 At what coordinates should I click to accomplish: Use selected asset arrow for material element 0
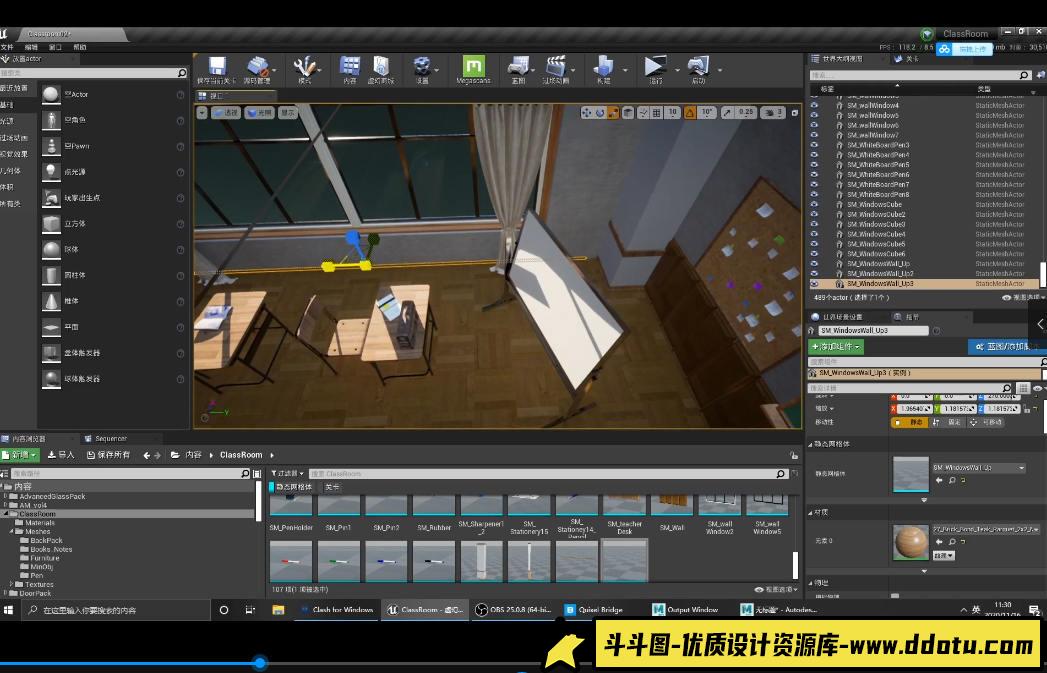(x=939, y=542)
